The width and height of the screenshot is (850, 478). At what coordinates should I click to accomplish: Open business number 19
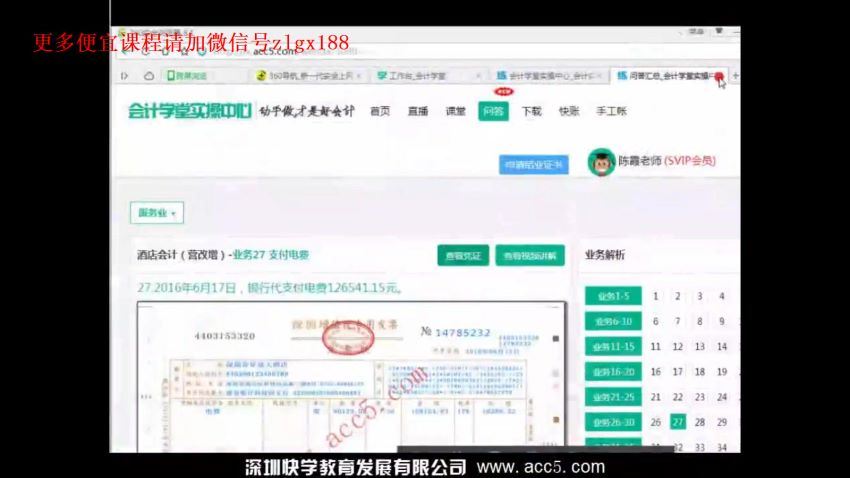point(722,372)
